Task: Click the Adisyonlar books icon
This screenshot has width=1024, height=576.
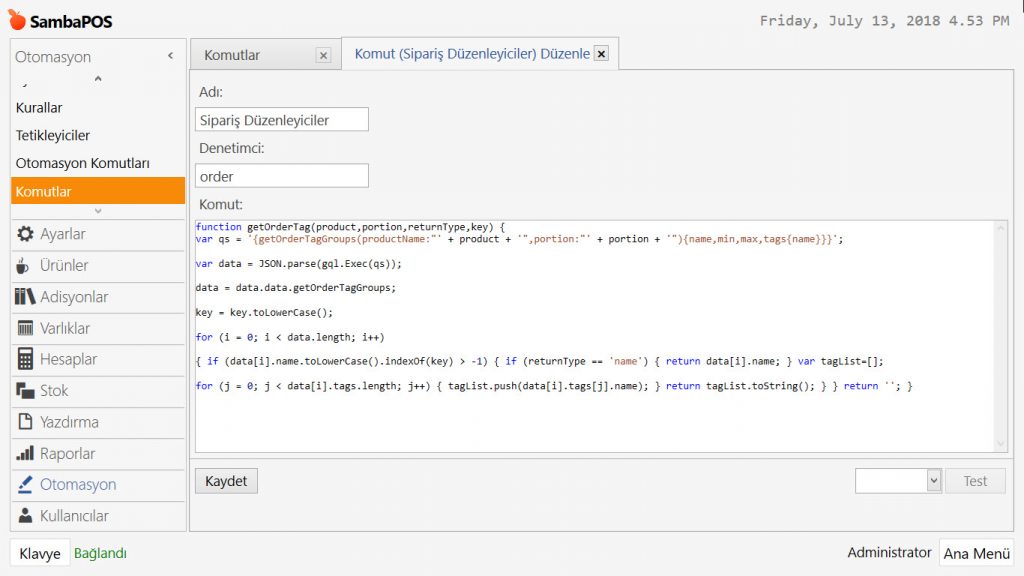Action: point(25,297)
